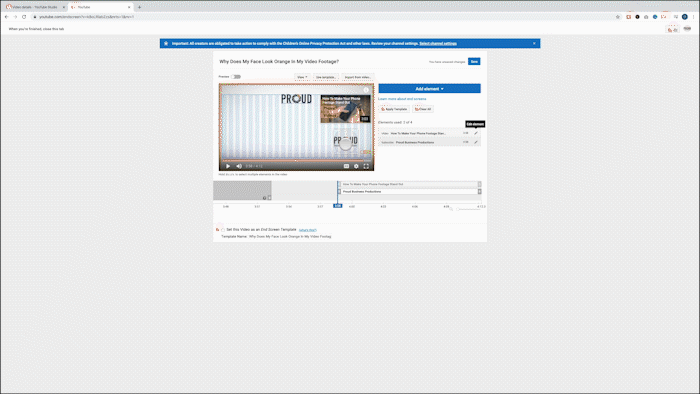Toggle the Preview switch
The width and height of the screenshot is (700, 394).
click(x=236, y=77)
